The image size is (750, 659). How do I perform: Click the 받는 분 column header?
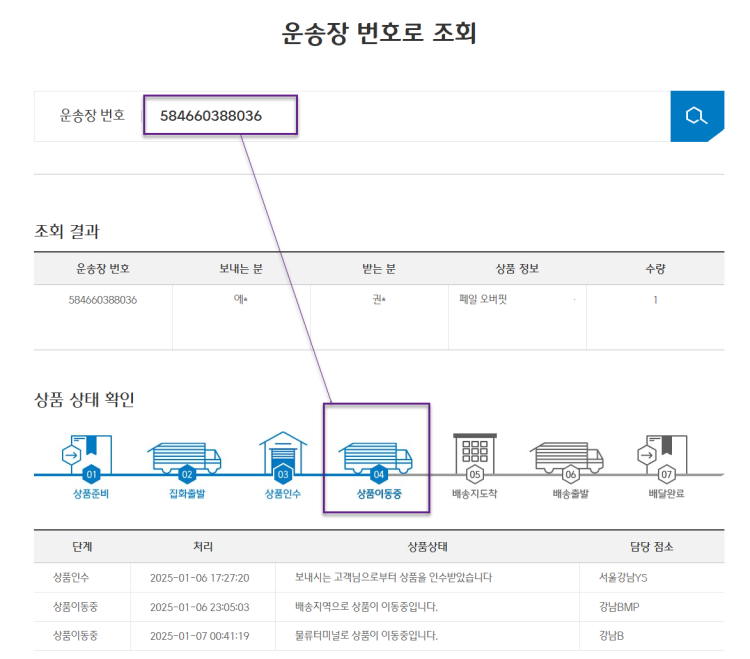click(379, 269)
